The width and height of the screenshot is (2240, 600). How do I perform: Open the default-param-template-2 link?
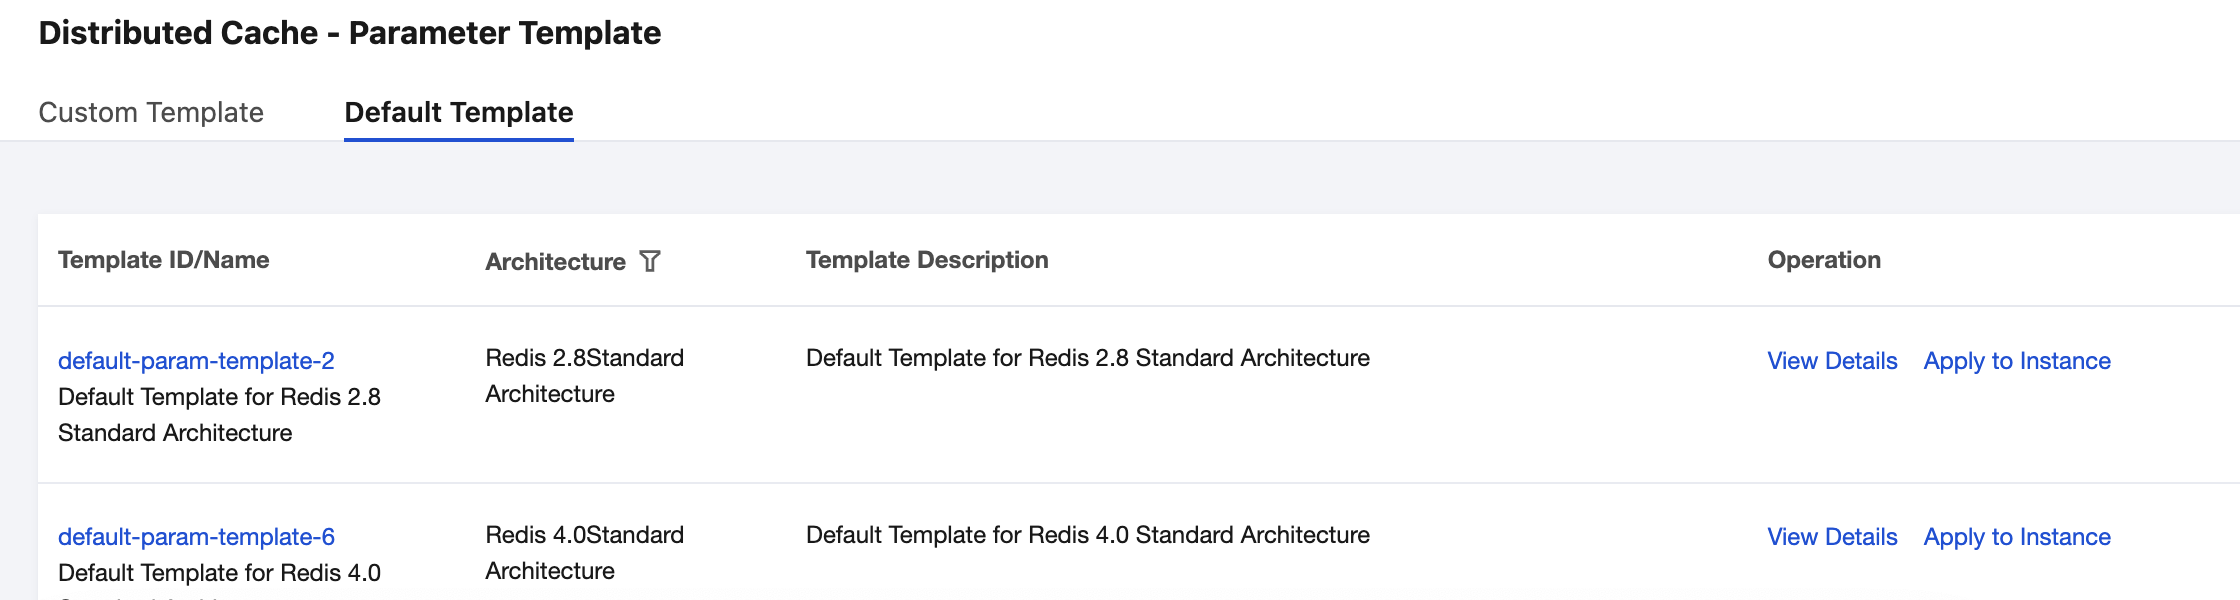click(x=196, y=361)
